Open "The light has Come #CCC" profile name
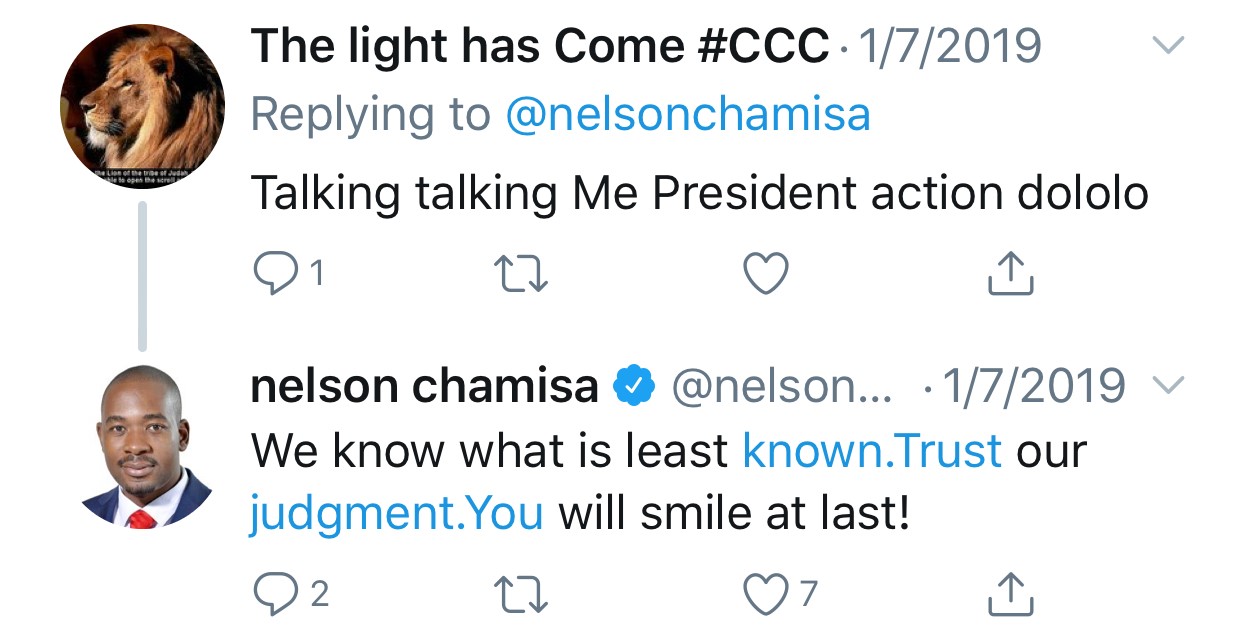Viewport: 1242px width, 643px height. [540, 46]
